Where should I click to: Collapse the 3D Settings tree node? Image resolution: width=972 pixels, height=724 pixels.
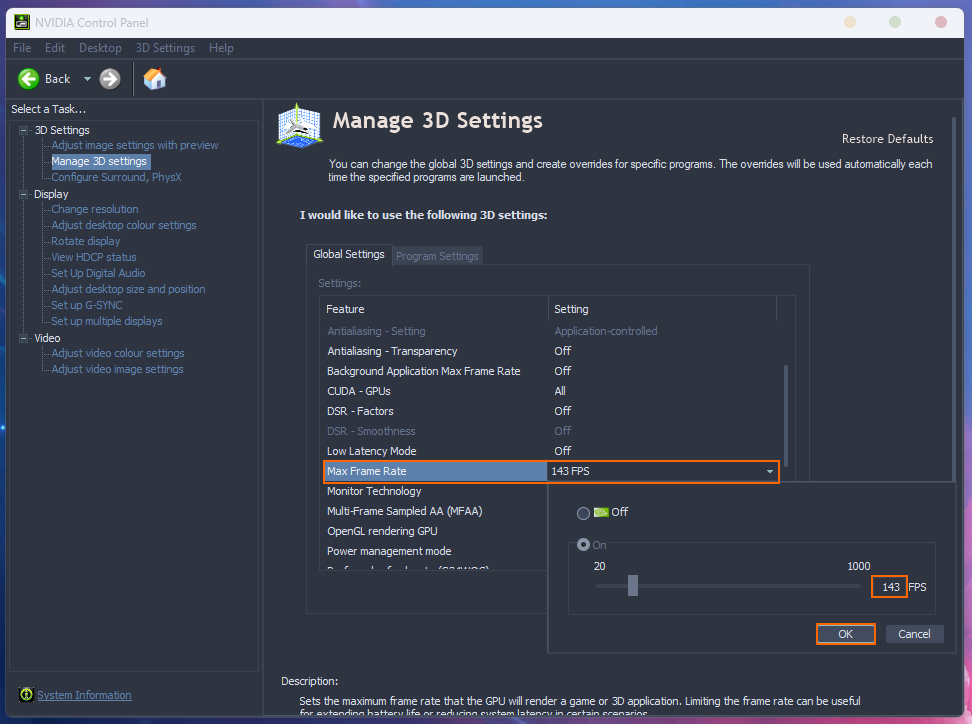click(24, 130)
